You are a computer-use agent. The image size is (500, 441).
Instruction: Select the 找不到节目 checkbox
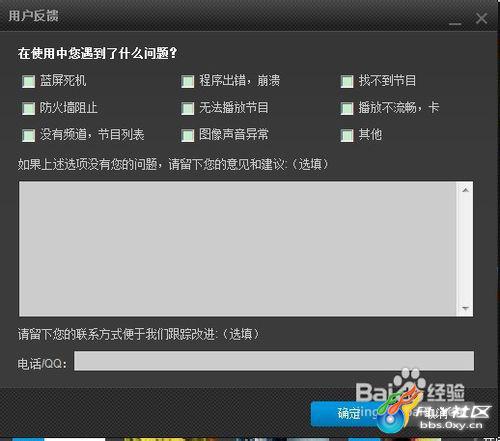point(347,81)
